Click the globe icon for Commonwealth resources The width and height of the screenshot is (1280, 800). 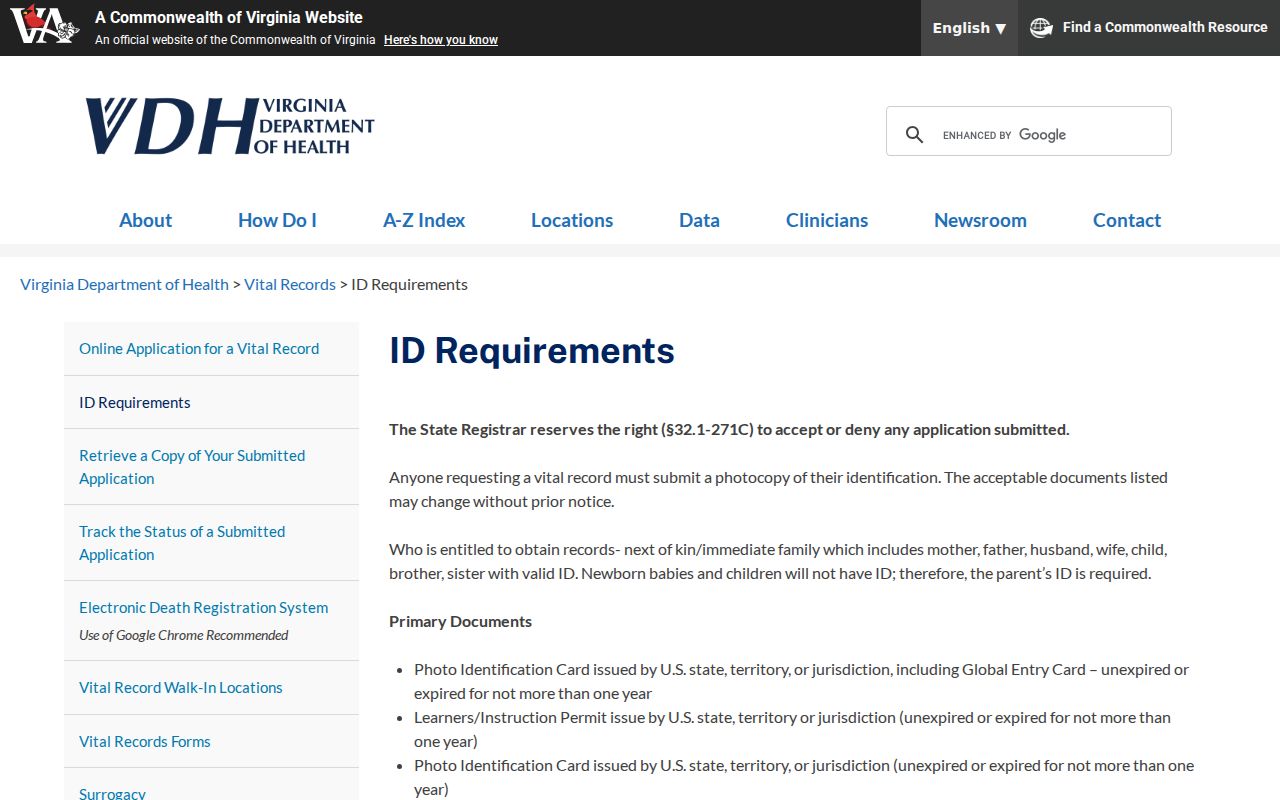tap(1041, 27)
